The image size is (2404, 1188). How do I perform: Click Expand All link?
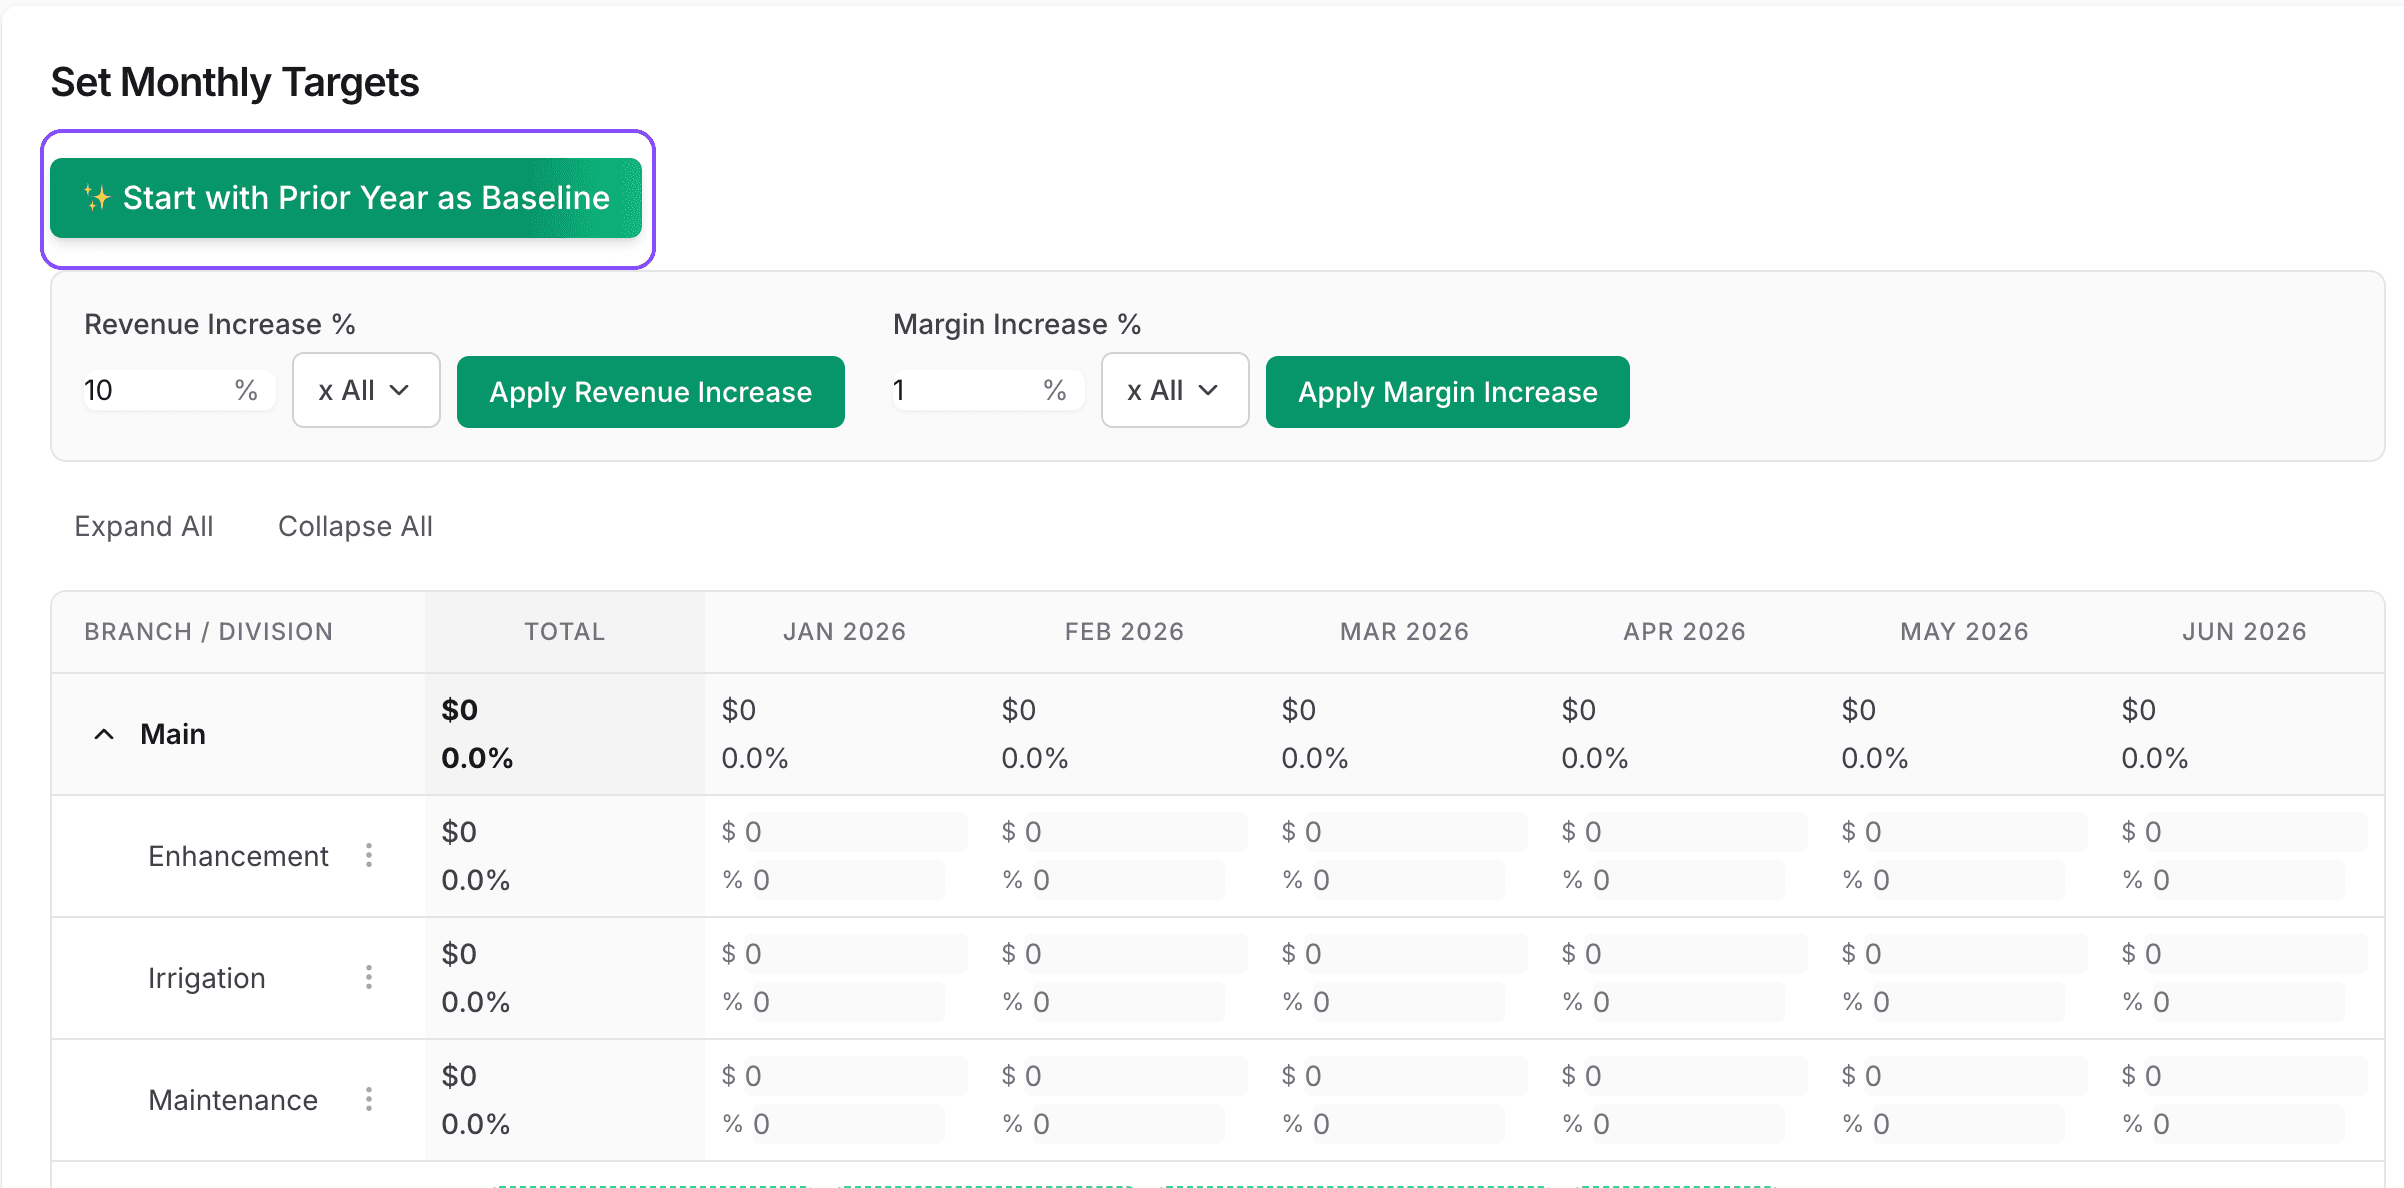click(144, 526)
